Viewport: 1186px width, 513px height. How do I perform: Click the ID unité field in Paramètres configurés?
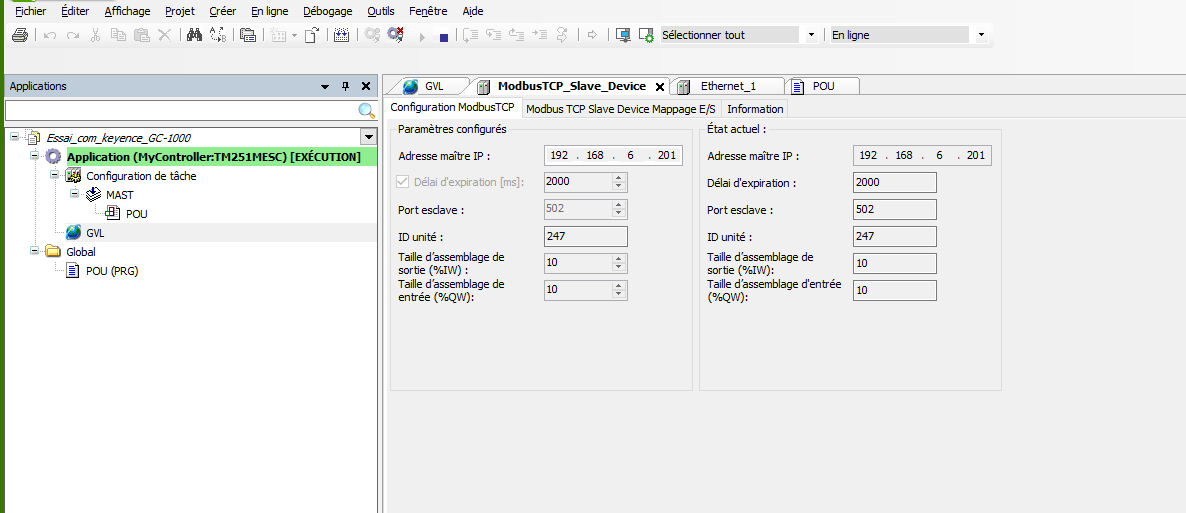[585, 236]
